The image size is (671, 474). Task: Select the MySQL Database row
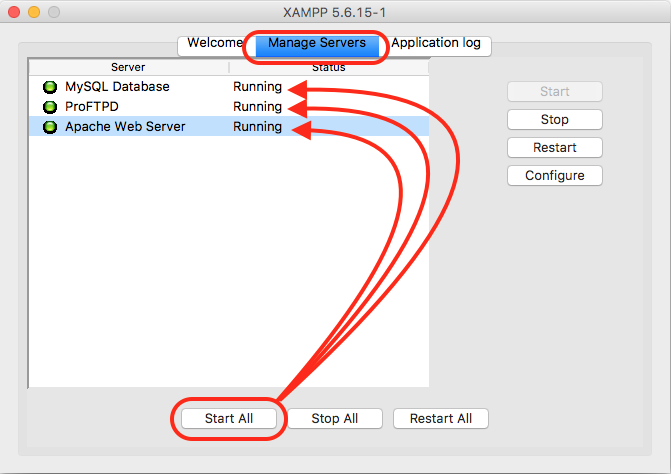pos(229,87)
